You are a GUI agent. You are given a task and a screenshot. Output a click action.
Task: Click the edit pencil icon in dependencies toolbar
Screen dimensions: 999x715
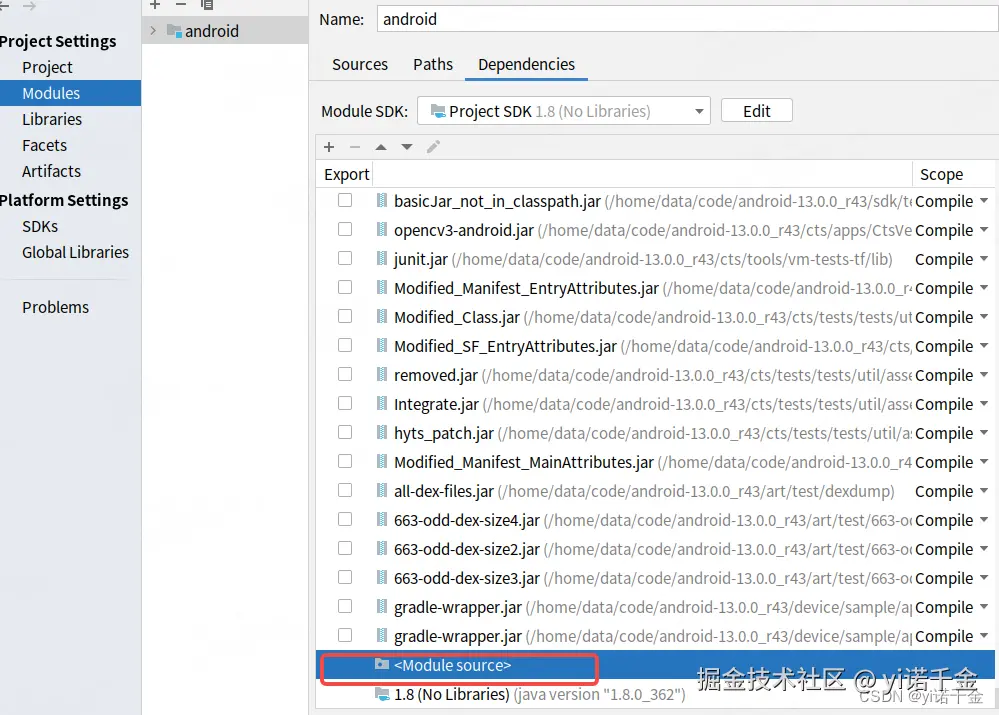click(x=433, y=147)
